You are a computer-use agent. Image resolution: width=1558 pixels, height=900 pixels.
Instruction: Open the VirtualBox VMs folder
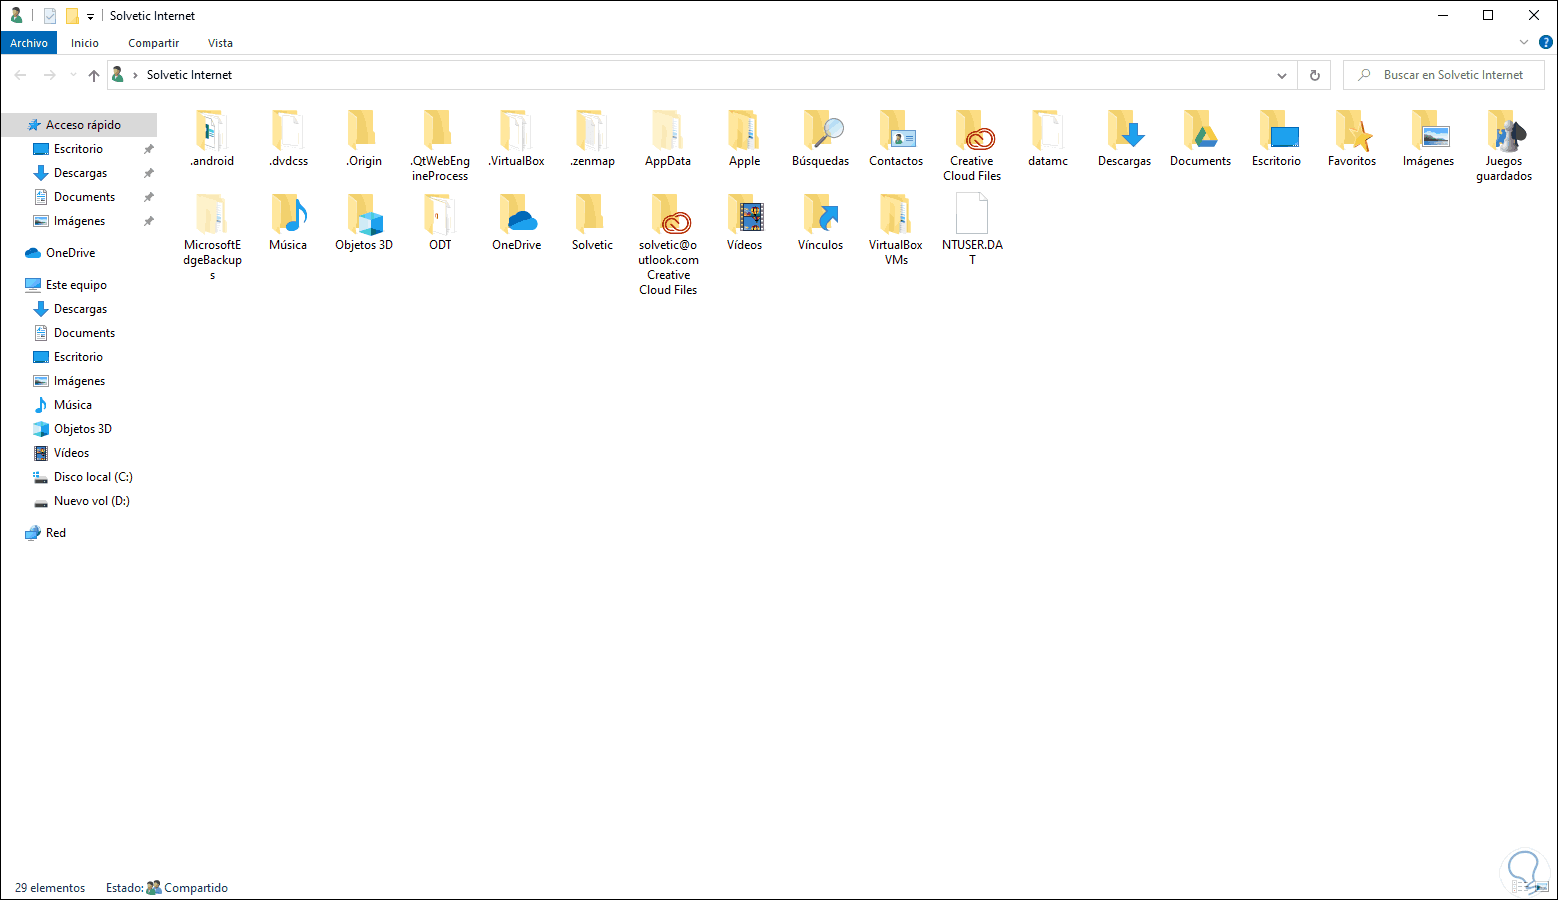coord(895,220)
